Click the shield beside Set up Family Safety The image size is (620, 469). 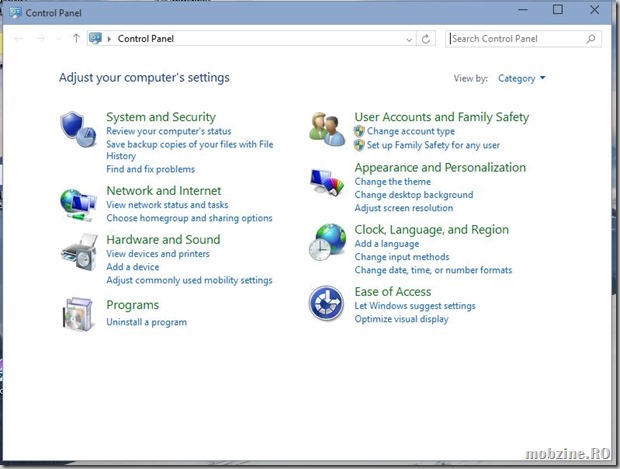tap(359, 145)
